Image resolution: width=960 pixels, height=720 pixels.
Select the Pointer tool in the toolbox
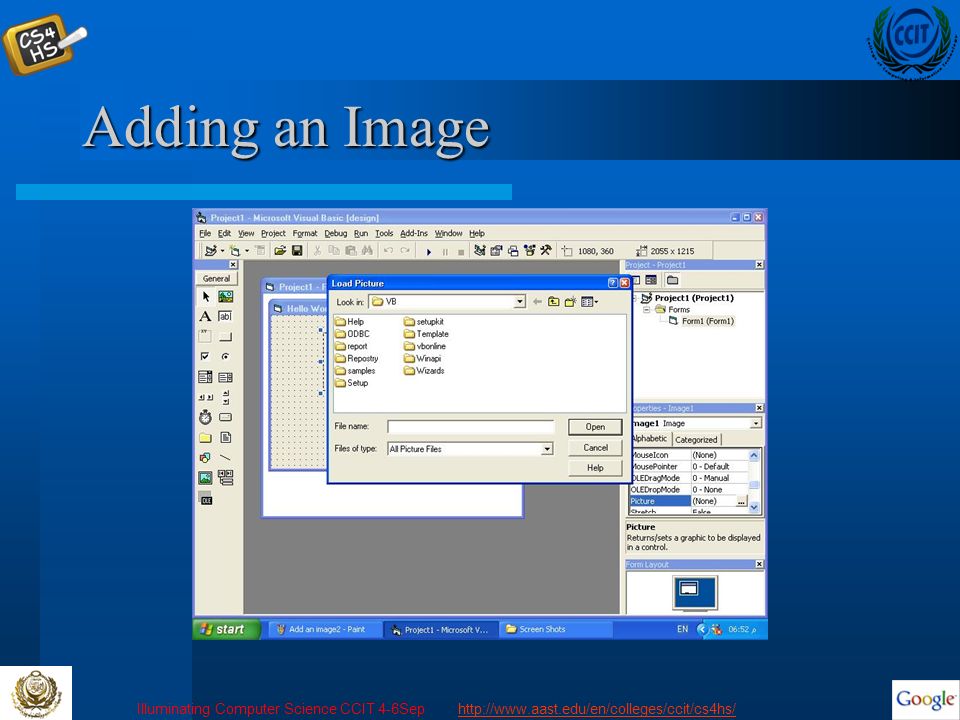pos(206,297)
